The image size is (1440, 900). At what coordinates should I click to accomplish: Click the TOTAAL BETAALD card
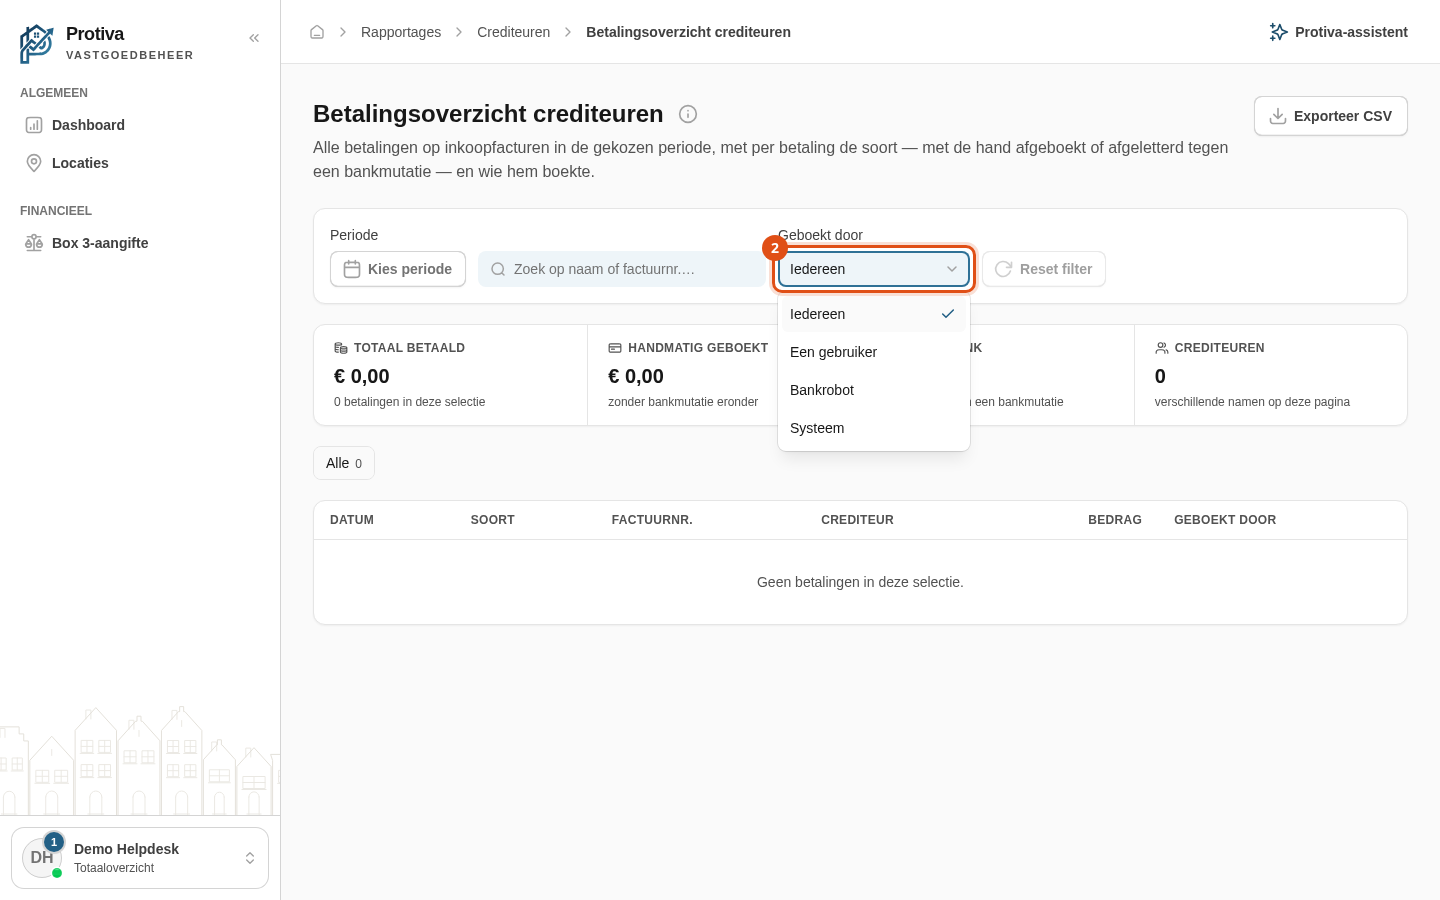click(450, 375)
